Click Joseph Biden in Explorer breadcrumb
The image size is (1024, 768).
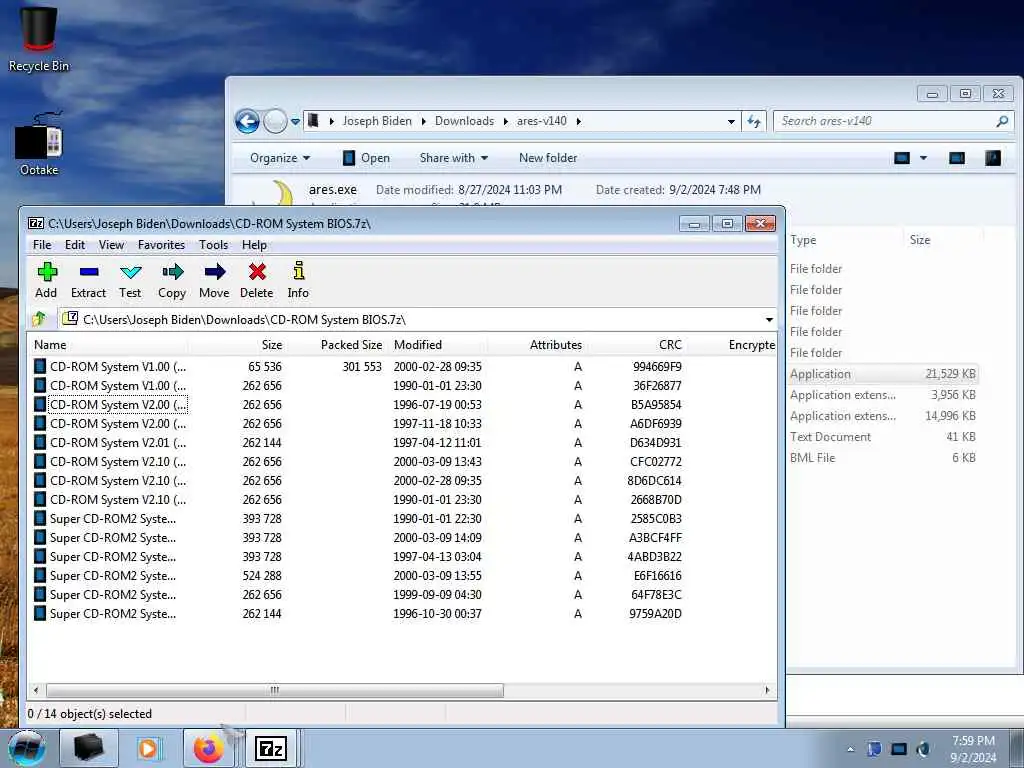[x=377, y=121]
